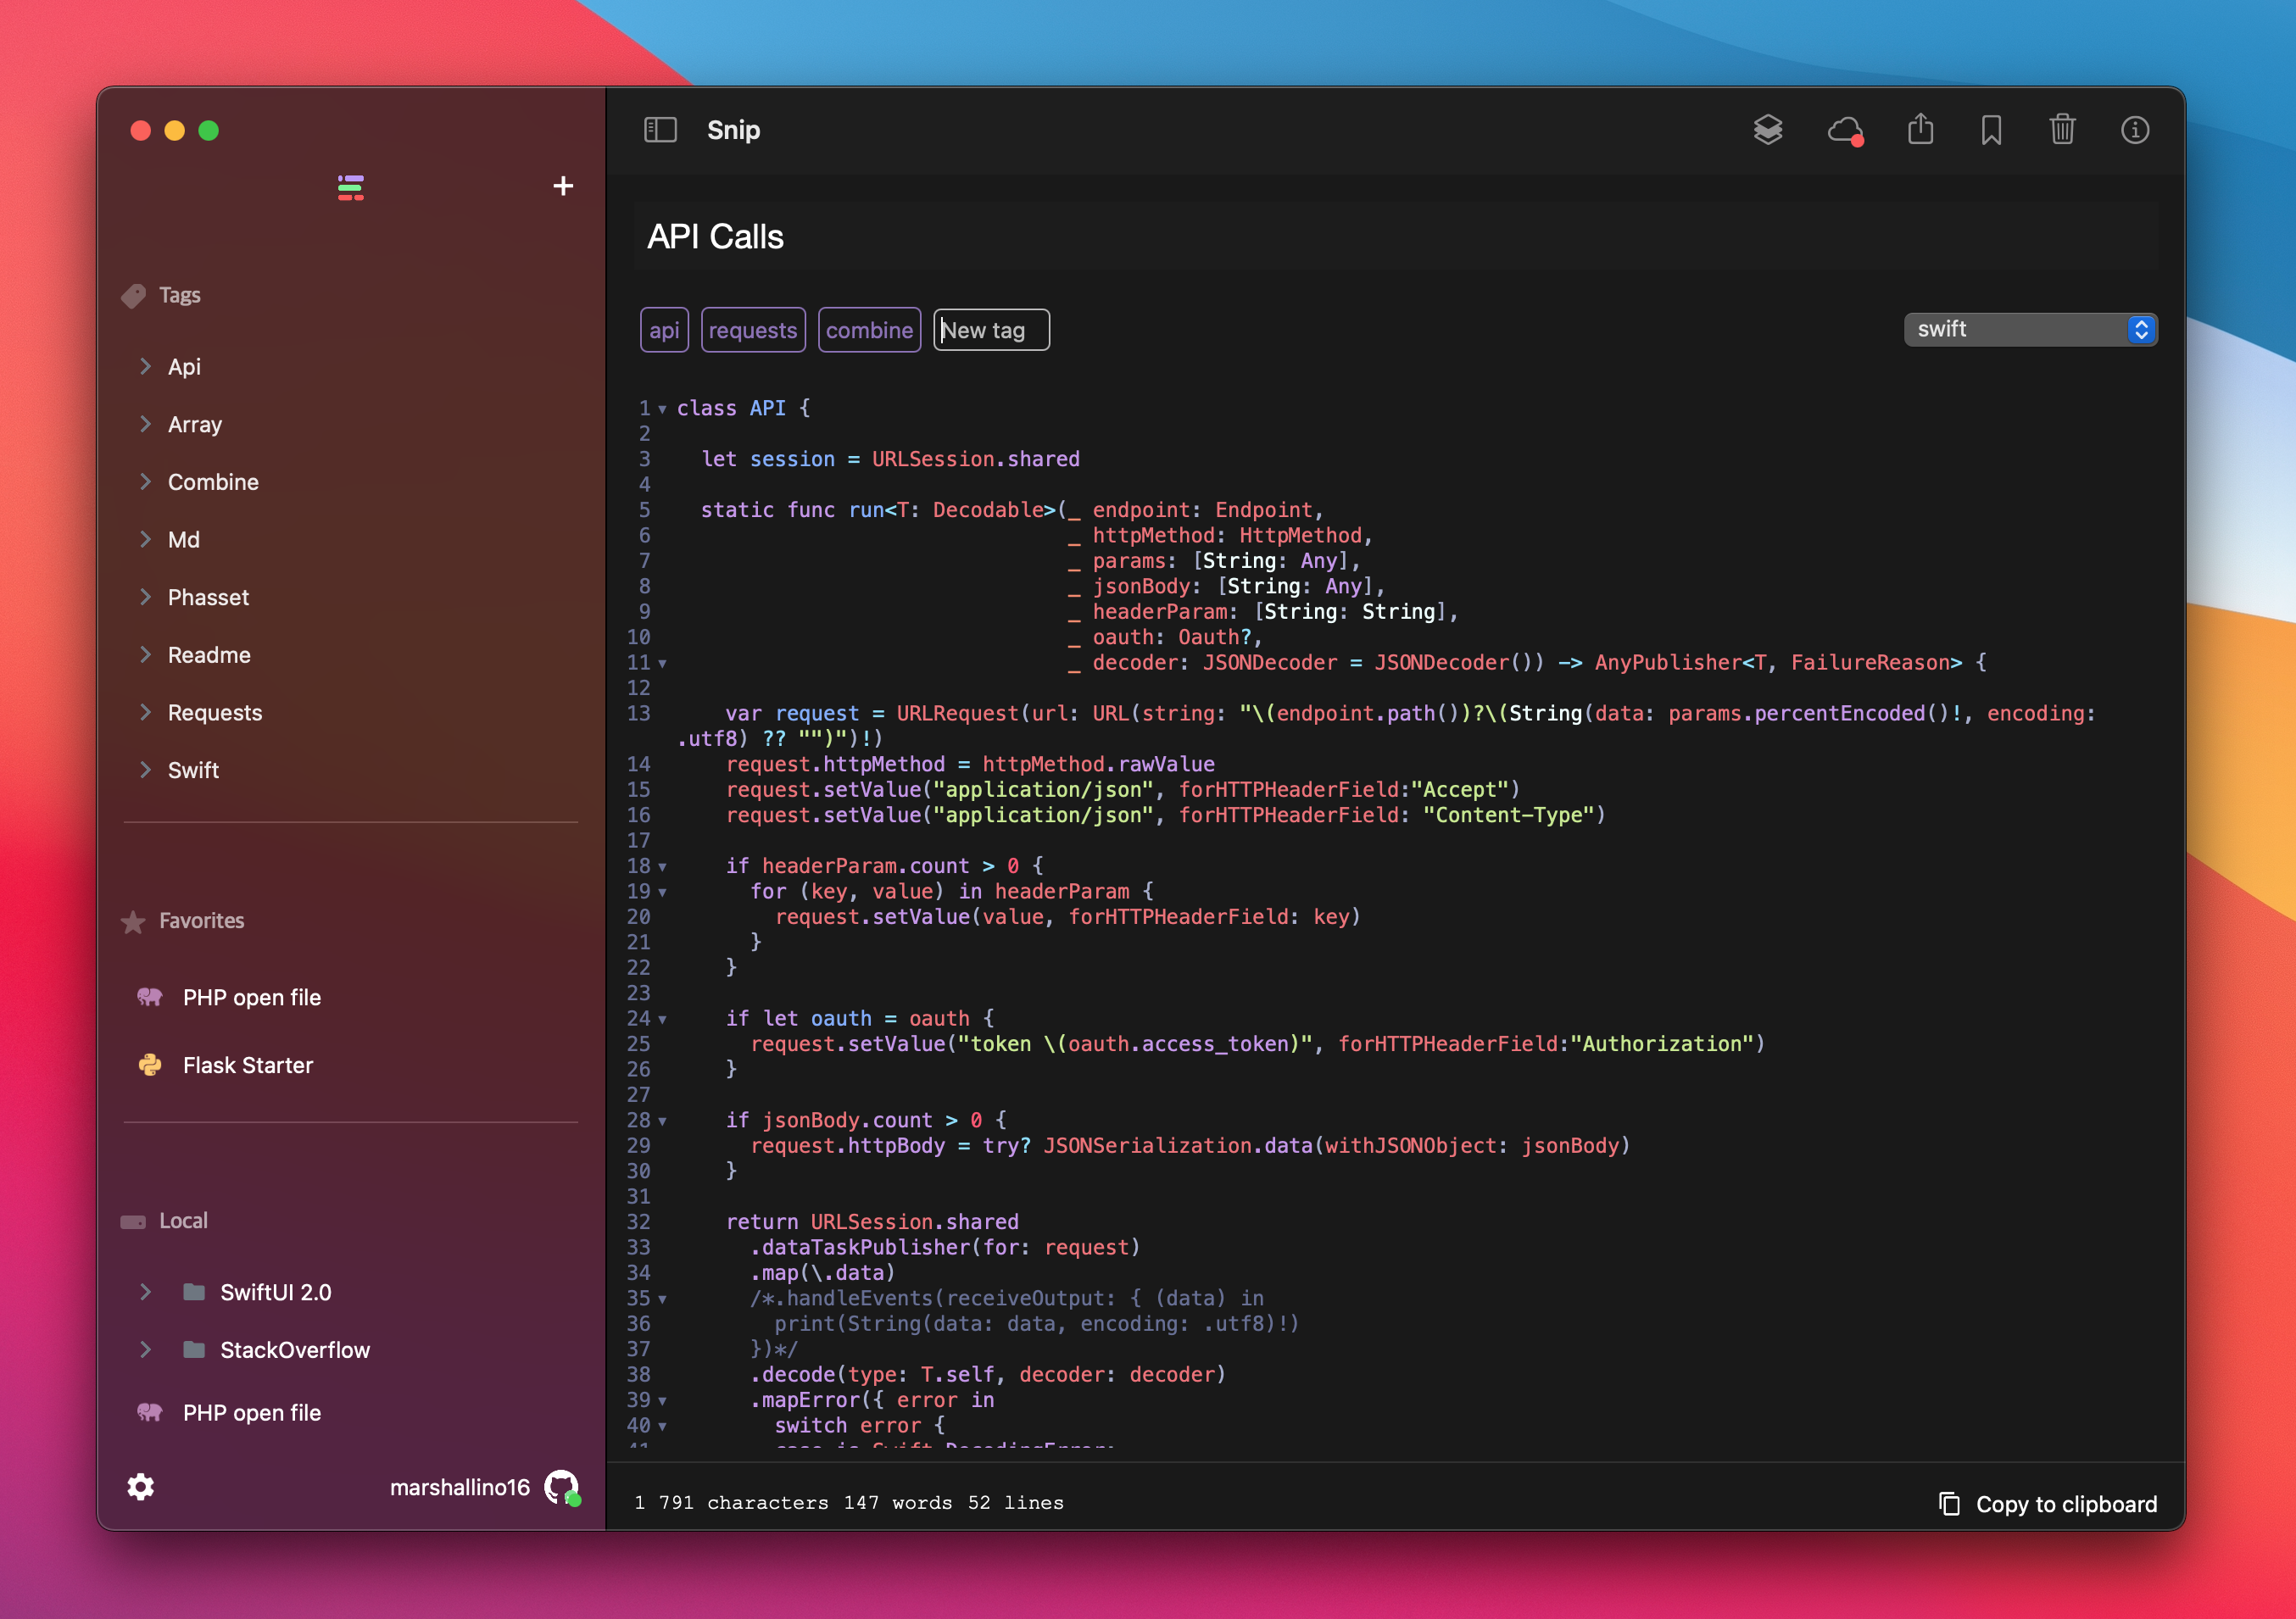Click the cloud sync icon
The height and width of the screenshot is (1619, 2296).
click(1845, 130)
